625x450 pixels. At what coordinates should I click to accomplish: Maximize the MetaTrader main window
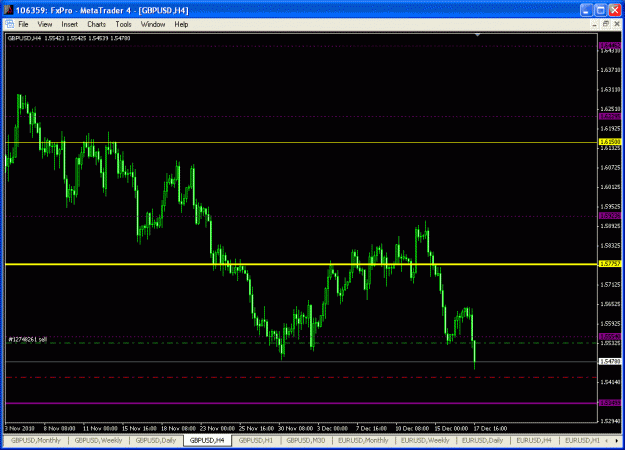(x=600, y=10)
